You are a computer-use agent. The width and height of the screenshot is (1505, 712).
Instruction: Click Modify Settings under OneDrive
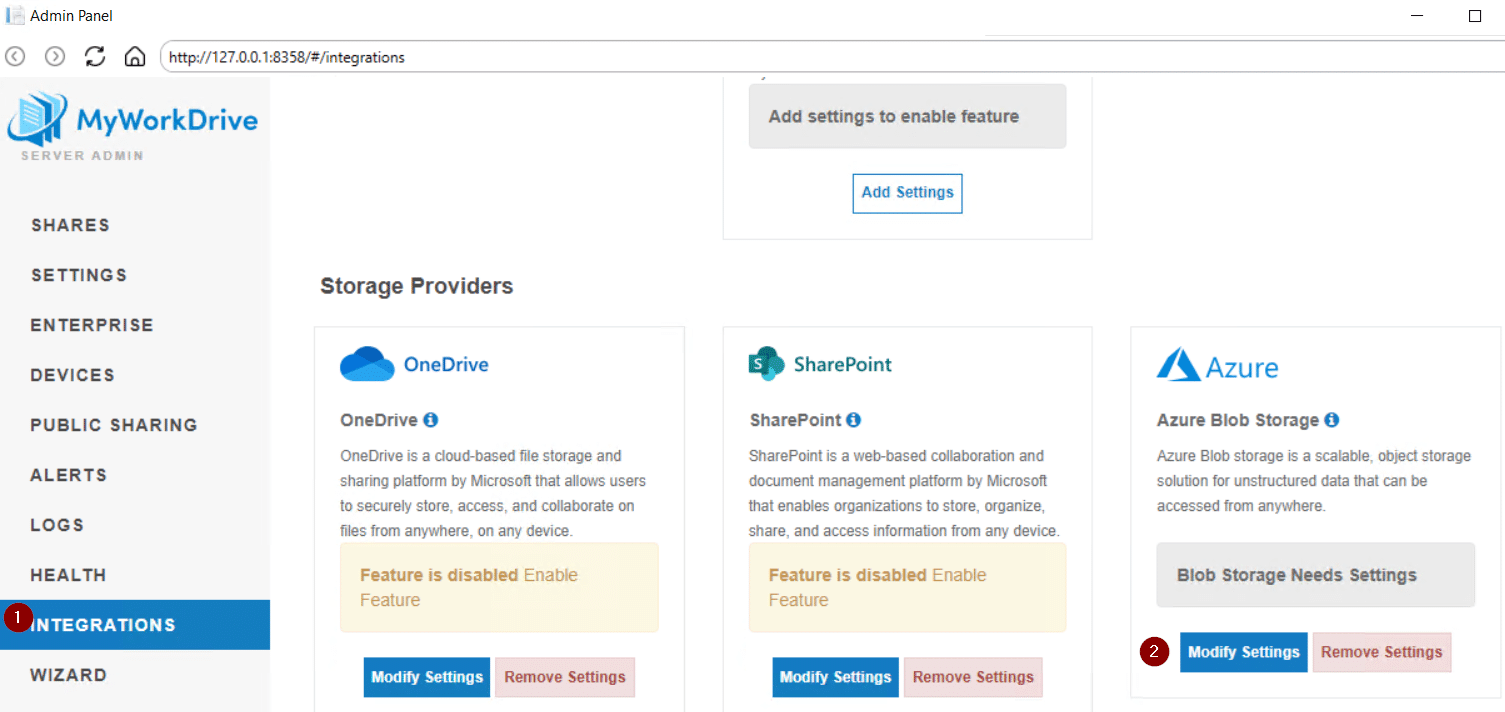426,677
